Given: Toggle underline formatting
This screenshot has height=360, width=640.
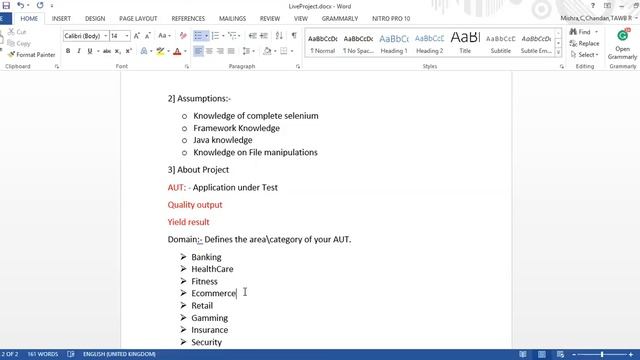Looking at the screenshot, I should 90,51.
